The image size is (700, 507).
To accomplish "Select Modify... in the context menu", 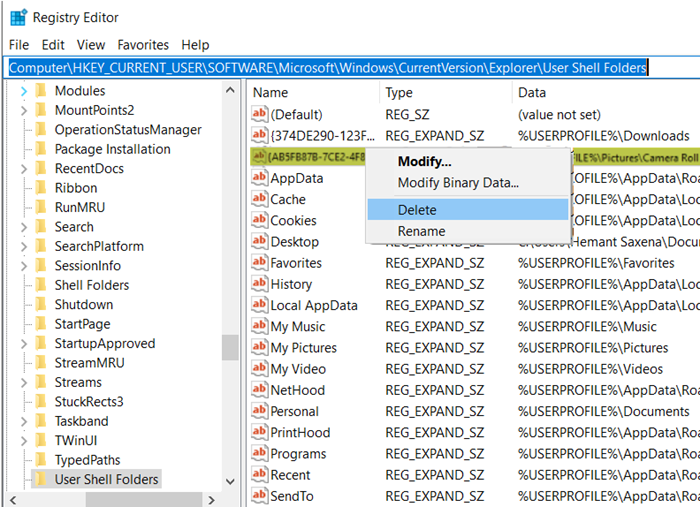I will click(x=425, y=161).
